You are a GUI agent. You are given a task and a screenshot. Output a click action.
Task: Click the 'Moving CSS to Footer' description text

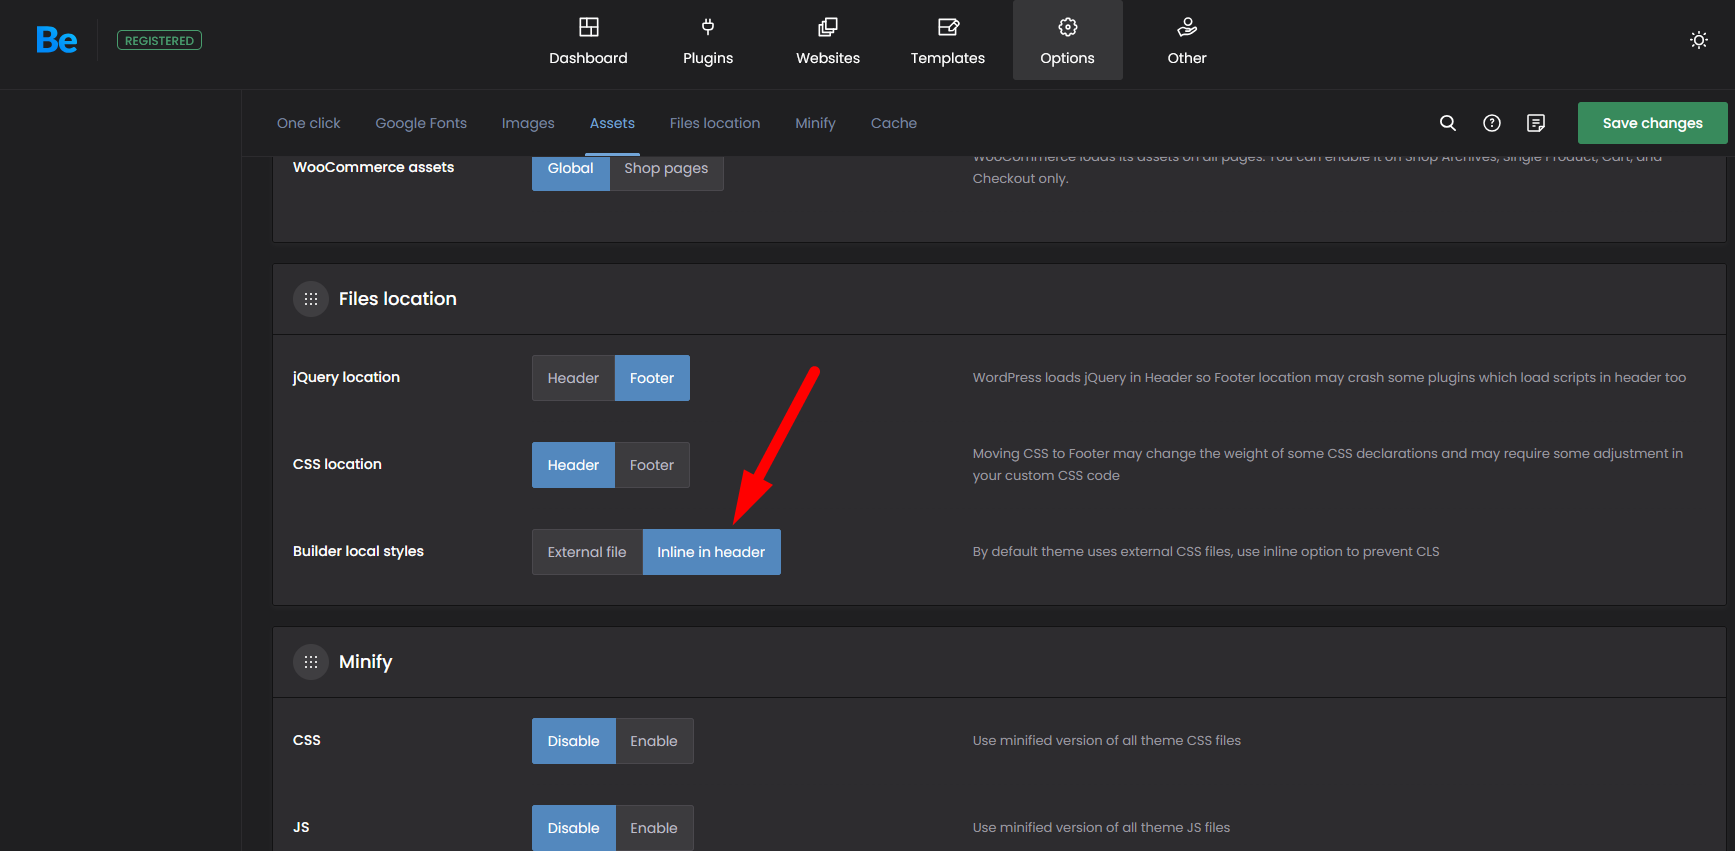(1328, 464)
